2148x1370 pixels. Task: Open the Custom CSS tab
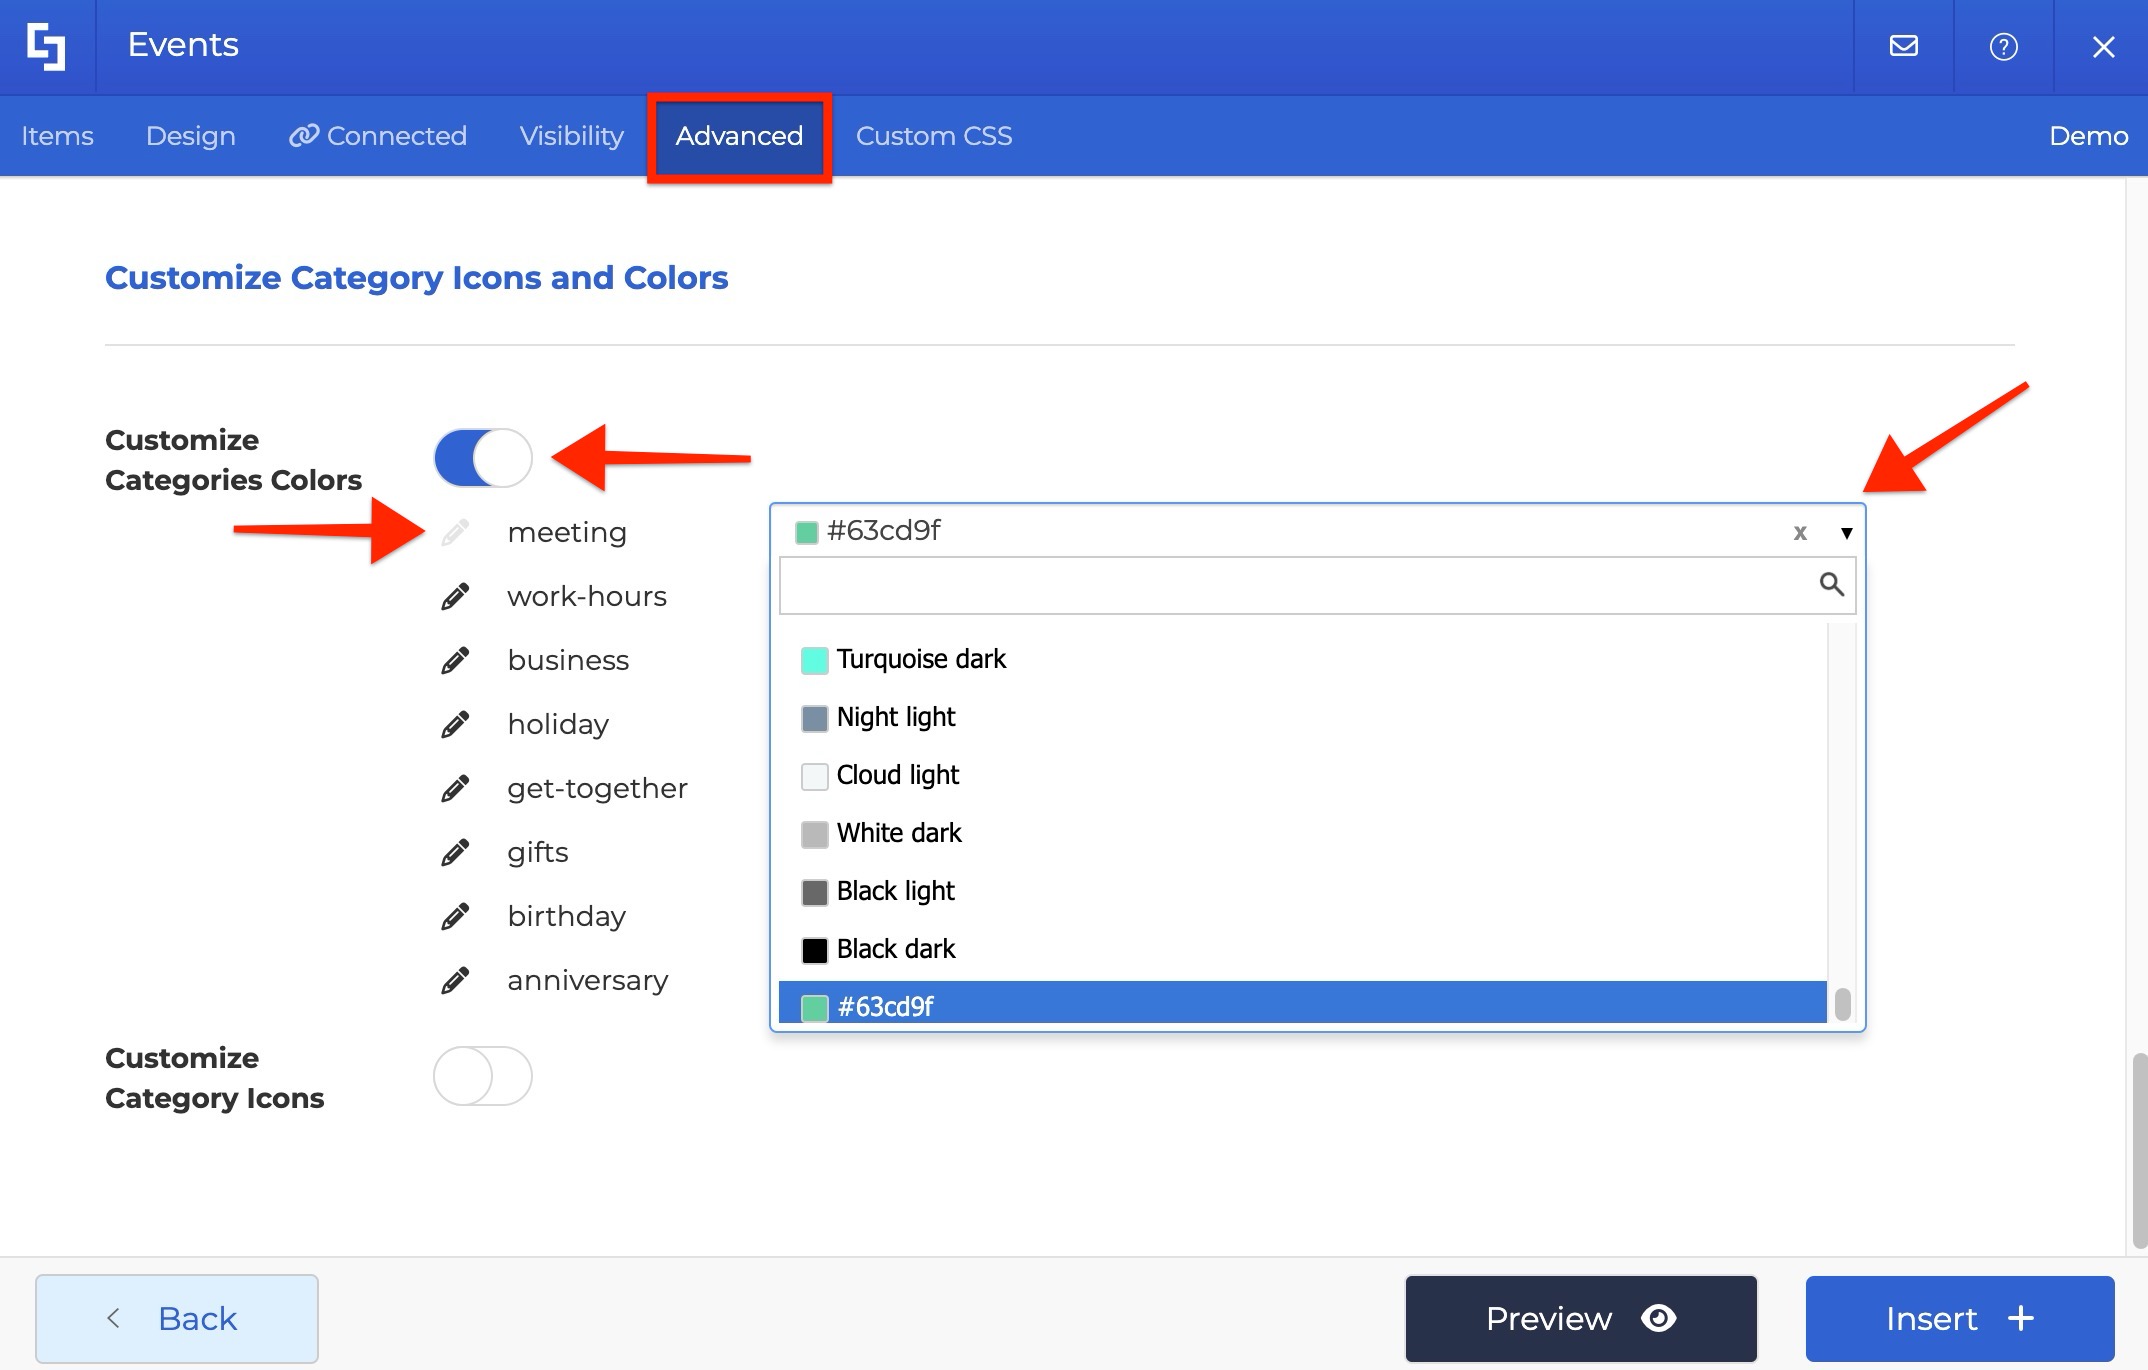[933, 136]
